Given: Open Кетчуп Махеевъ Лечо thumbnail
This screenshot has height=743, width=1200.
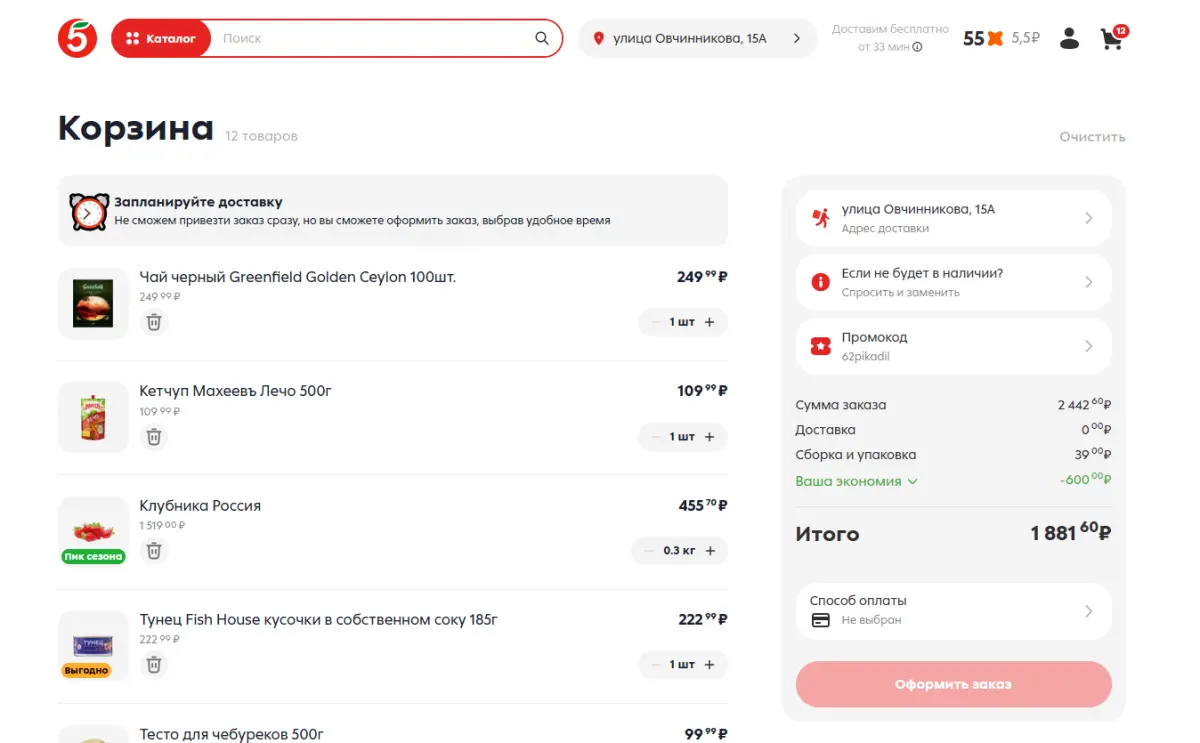Looking at the screenshot, I should coord(93,417).
